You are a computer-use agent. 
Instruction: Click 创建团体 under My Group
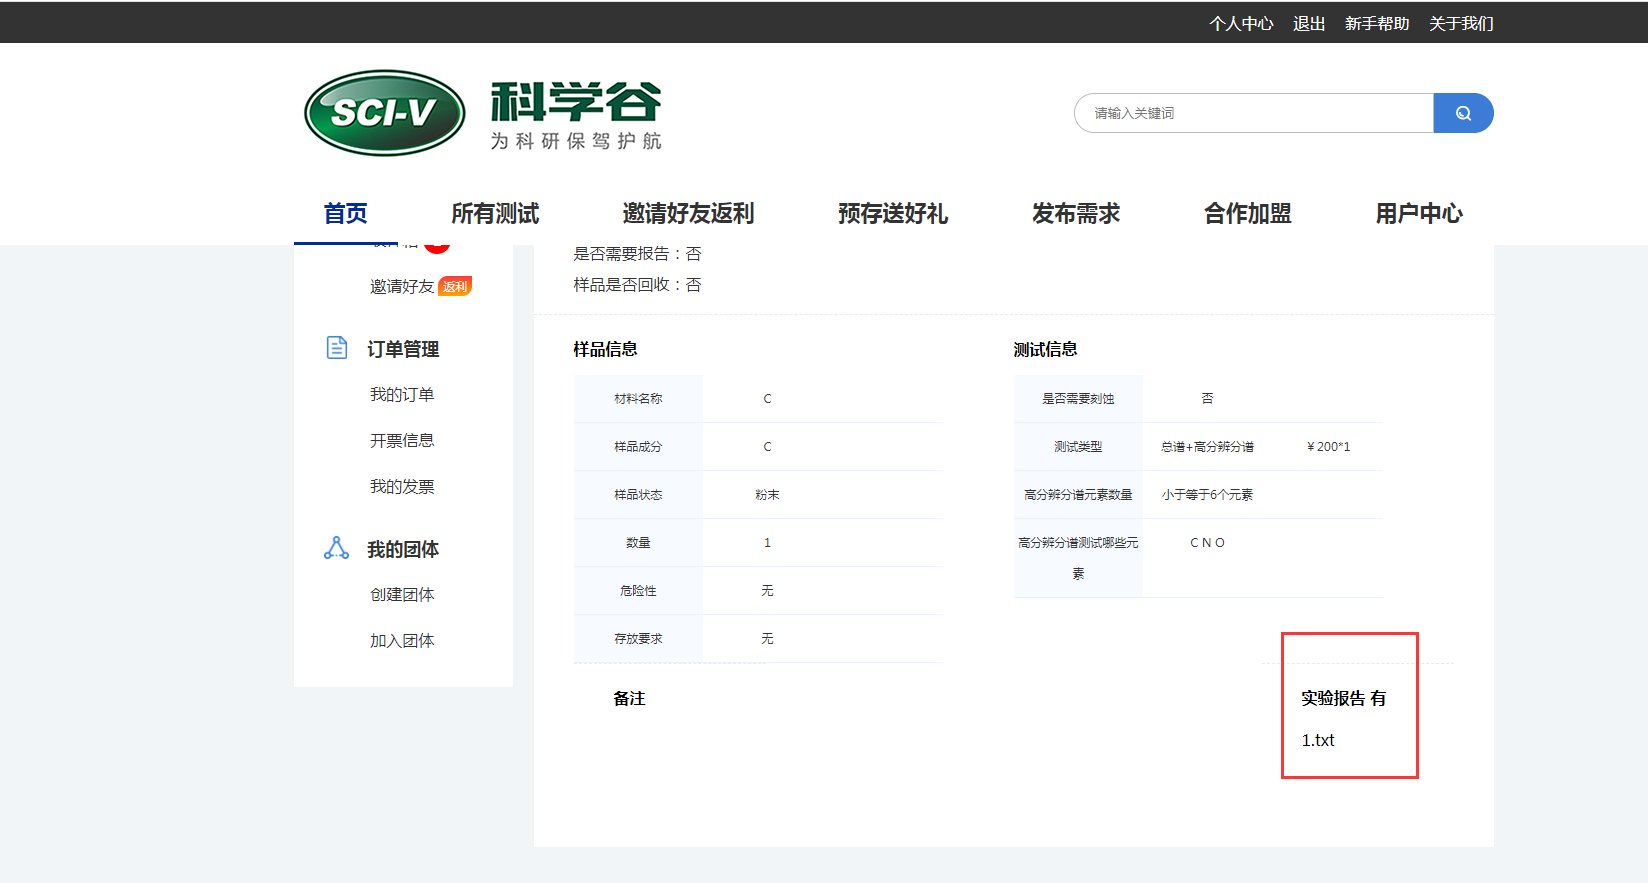pyautogui.click(x=402, y=594)
